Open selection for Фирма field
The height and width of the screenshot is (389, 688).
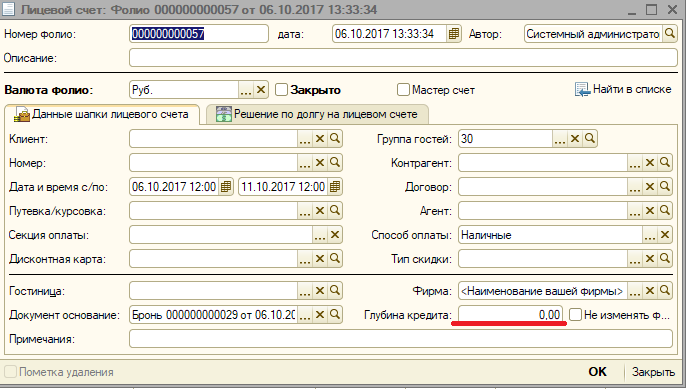point(635,291)
